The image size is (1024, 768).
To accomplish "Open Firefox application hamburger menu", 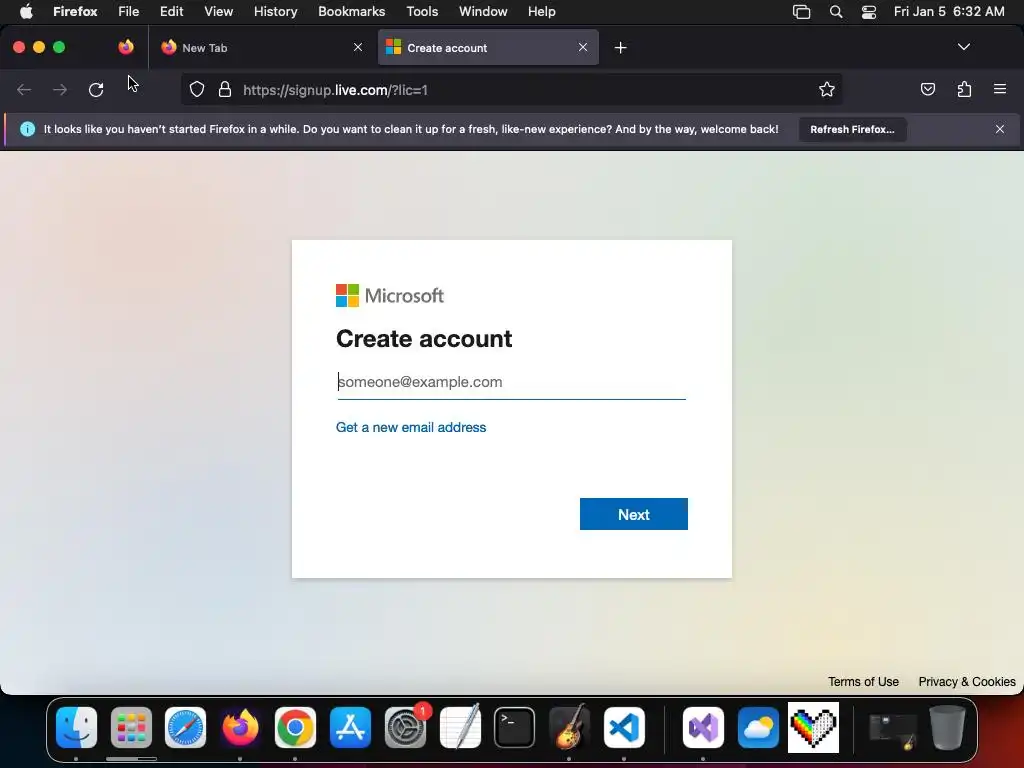I will pyautogui.click(x=1000, y=89).
